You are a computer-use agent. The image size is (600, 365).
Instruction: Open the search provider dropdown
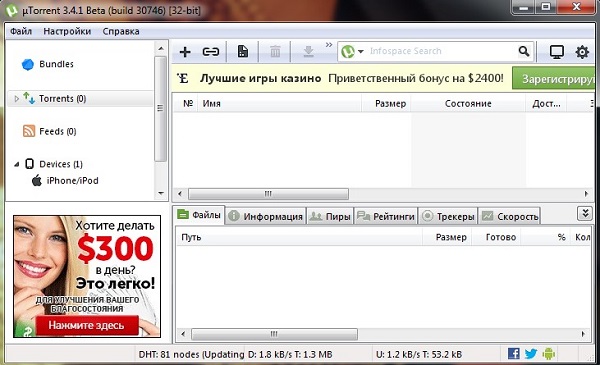[x=360, y=51]
